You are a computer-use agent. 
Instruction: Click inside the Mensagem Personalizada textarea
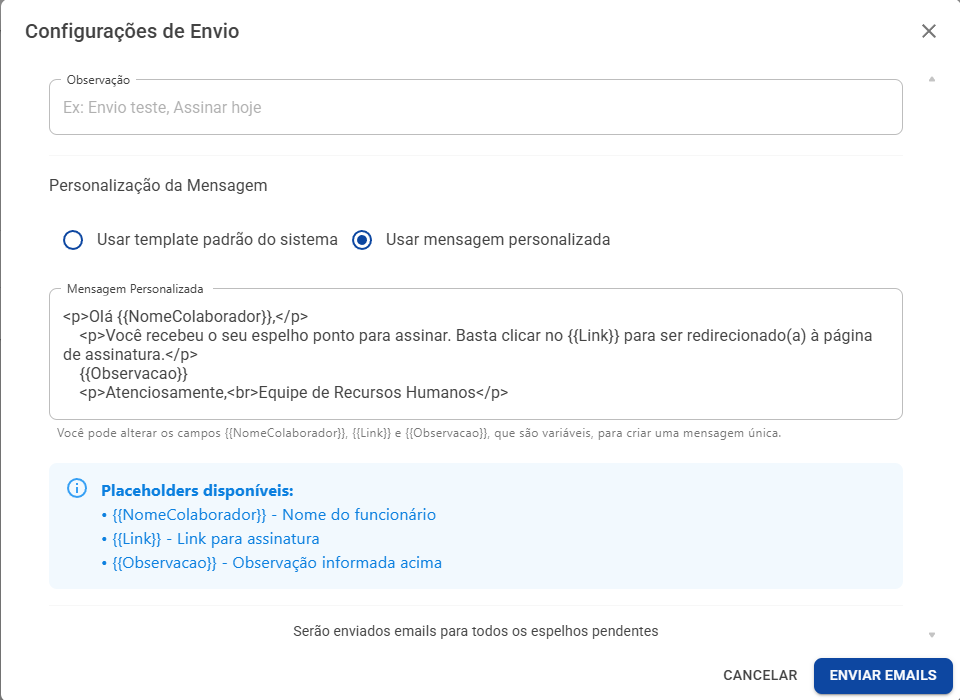point(476,354)
